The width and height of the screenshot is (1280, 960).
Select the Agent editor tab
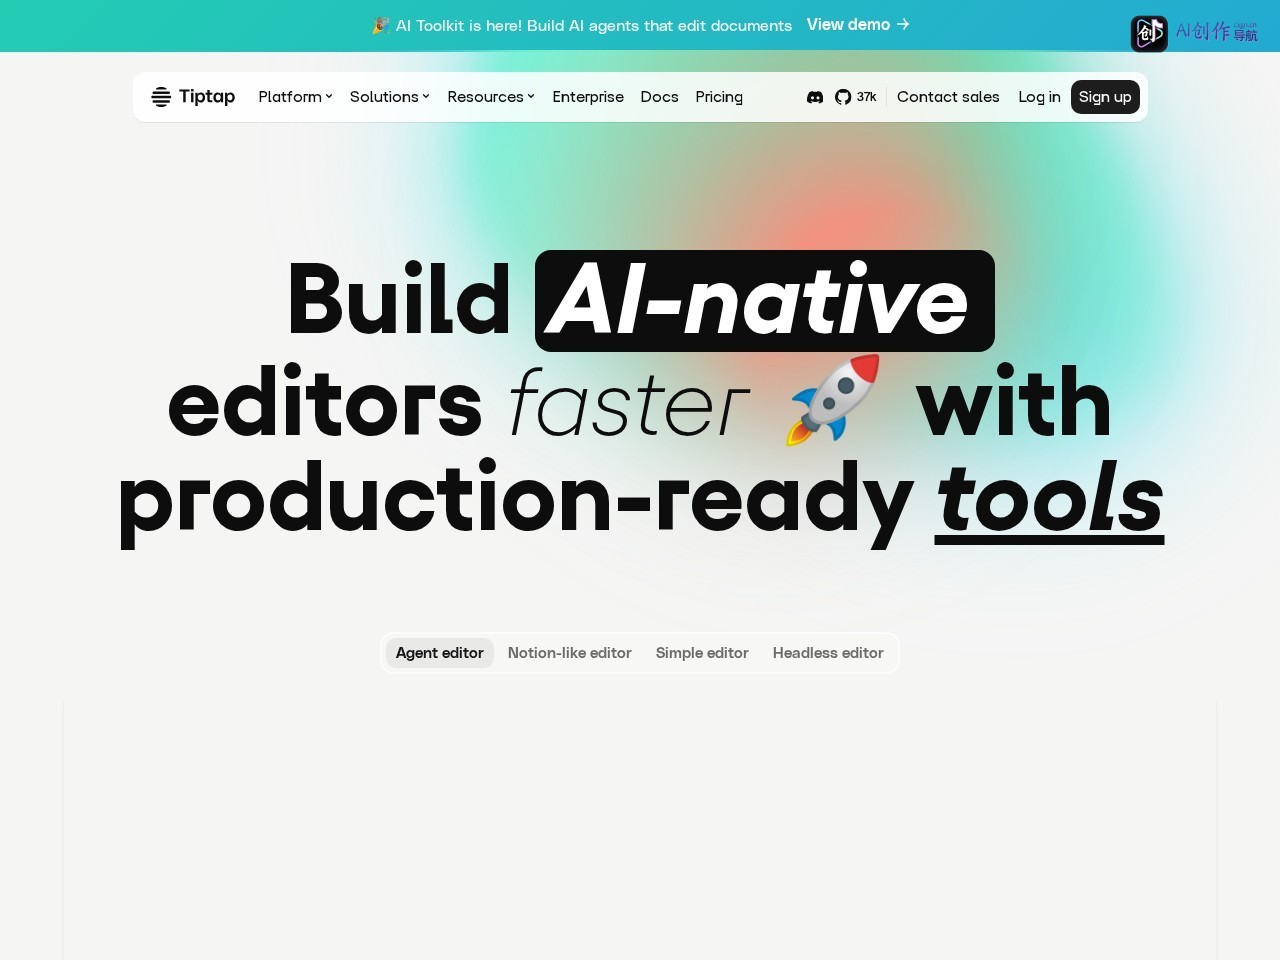tap(440, 653)
